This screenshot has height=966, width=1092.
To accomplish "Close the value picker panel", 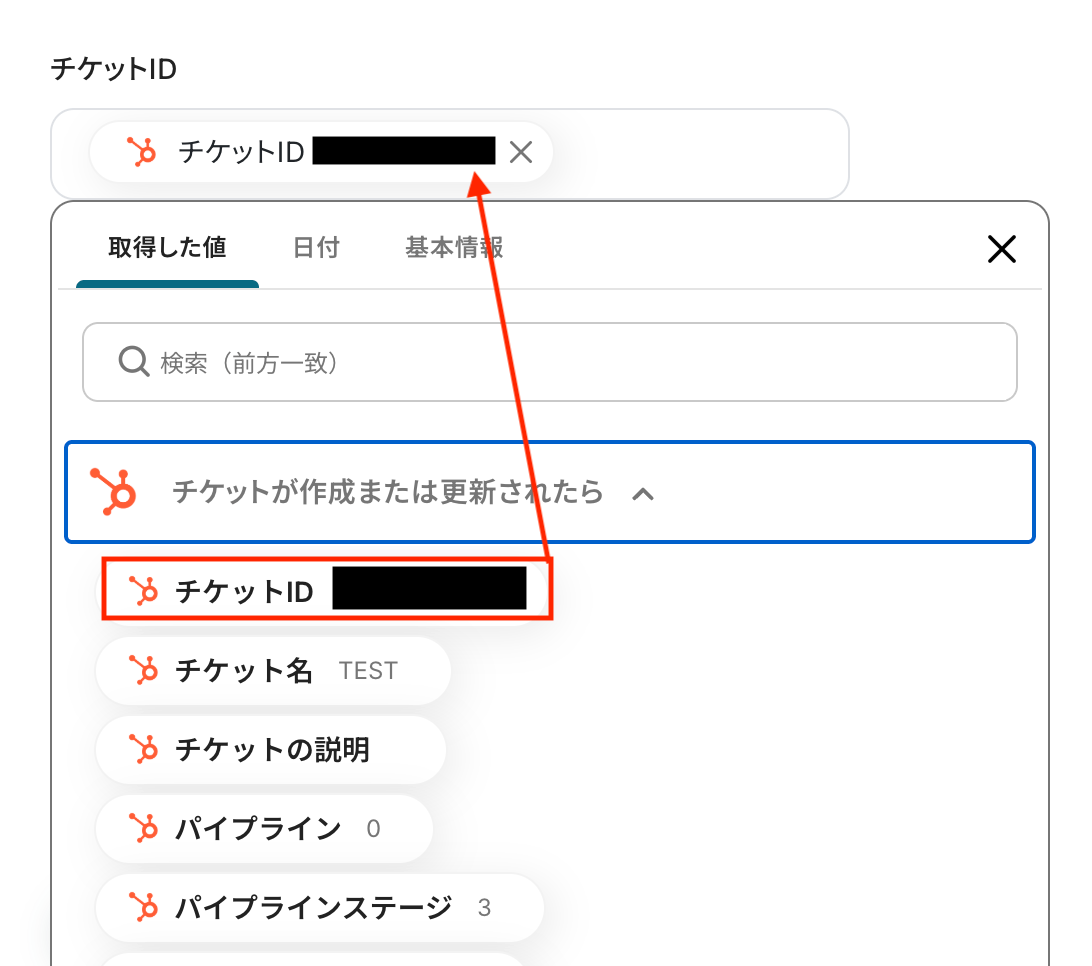I will [x=1001, y=249].
